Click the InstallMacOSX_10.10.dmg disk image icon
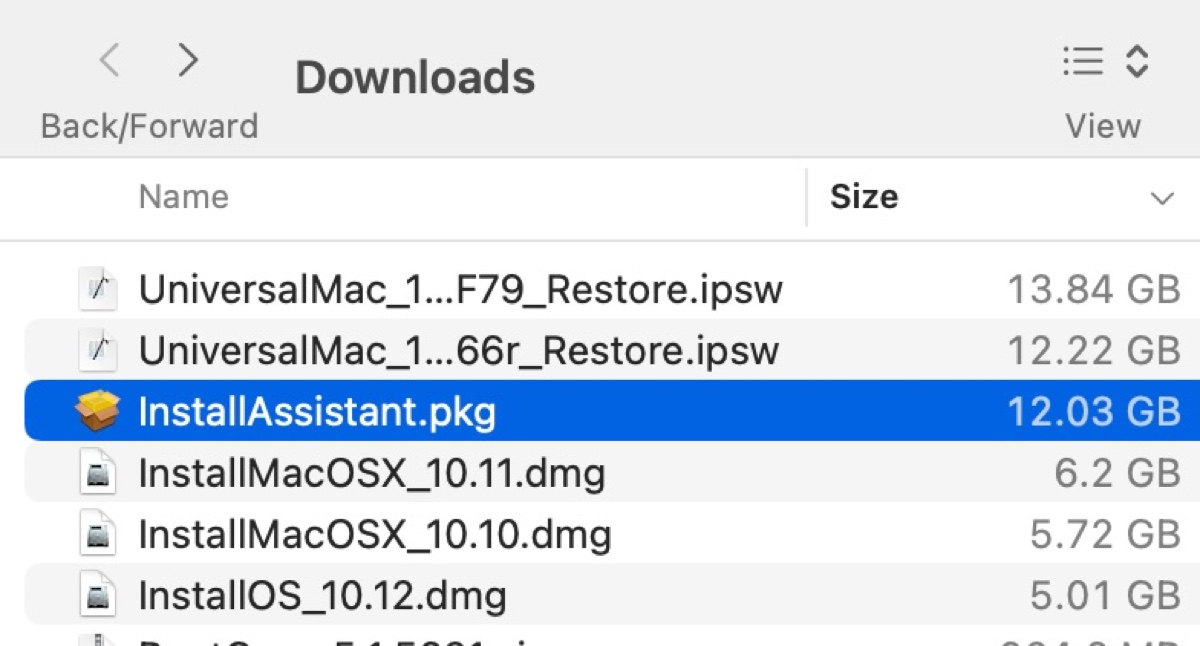Screen dimensions: 1200x646 pyautogui.click(x=98, y=535)
